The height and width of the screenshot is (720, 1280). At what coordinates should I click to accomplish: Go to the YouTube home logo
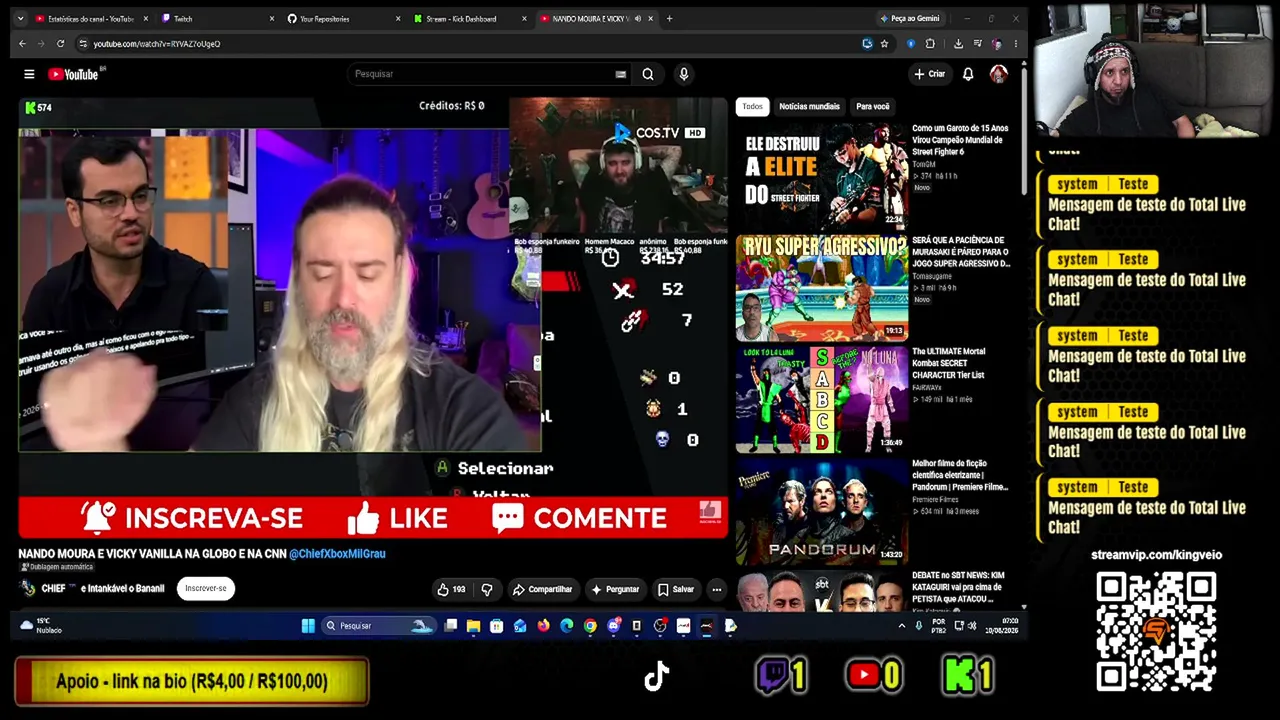tap(73, 74)
